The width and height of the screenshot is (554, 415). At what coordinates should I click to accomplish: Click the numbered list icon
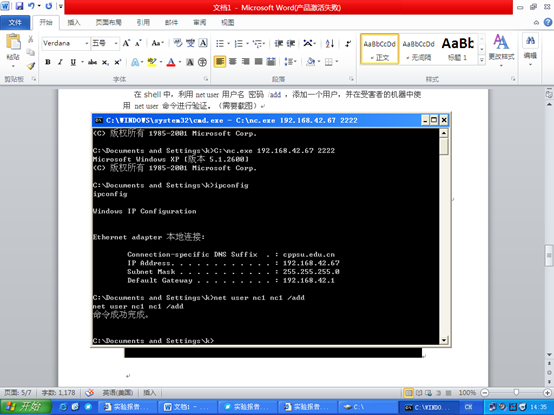coord(239,43)
